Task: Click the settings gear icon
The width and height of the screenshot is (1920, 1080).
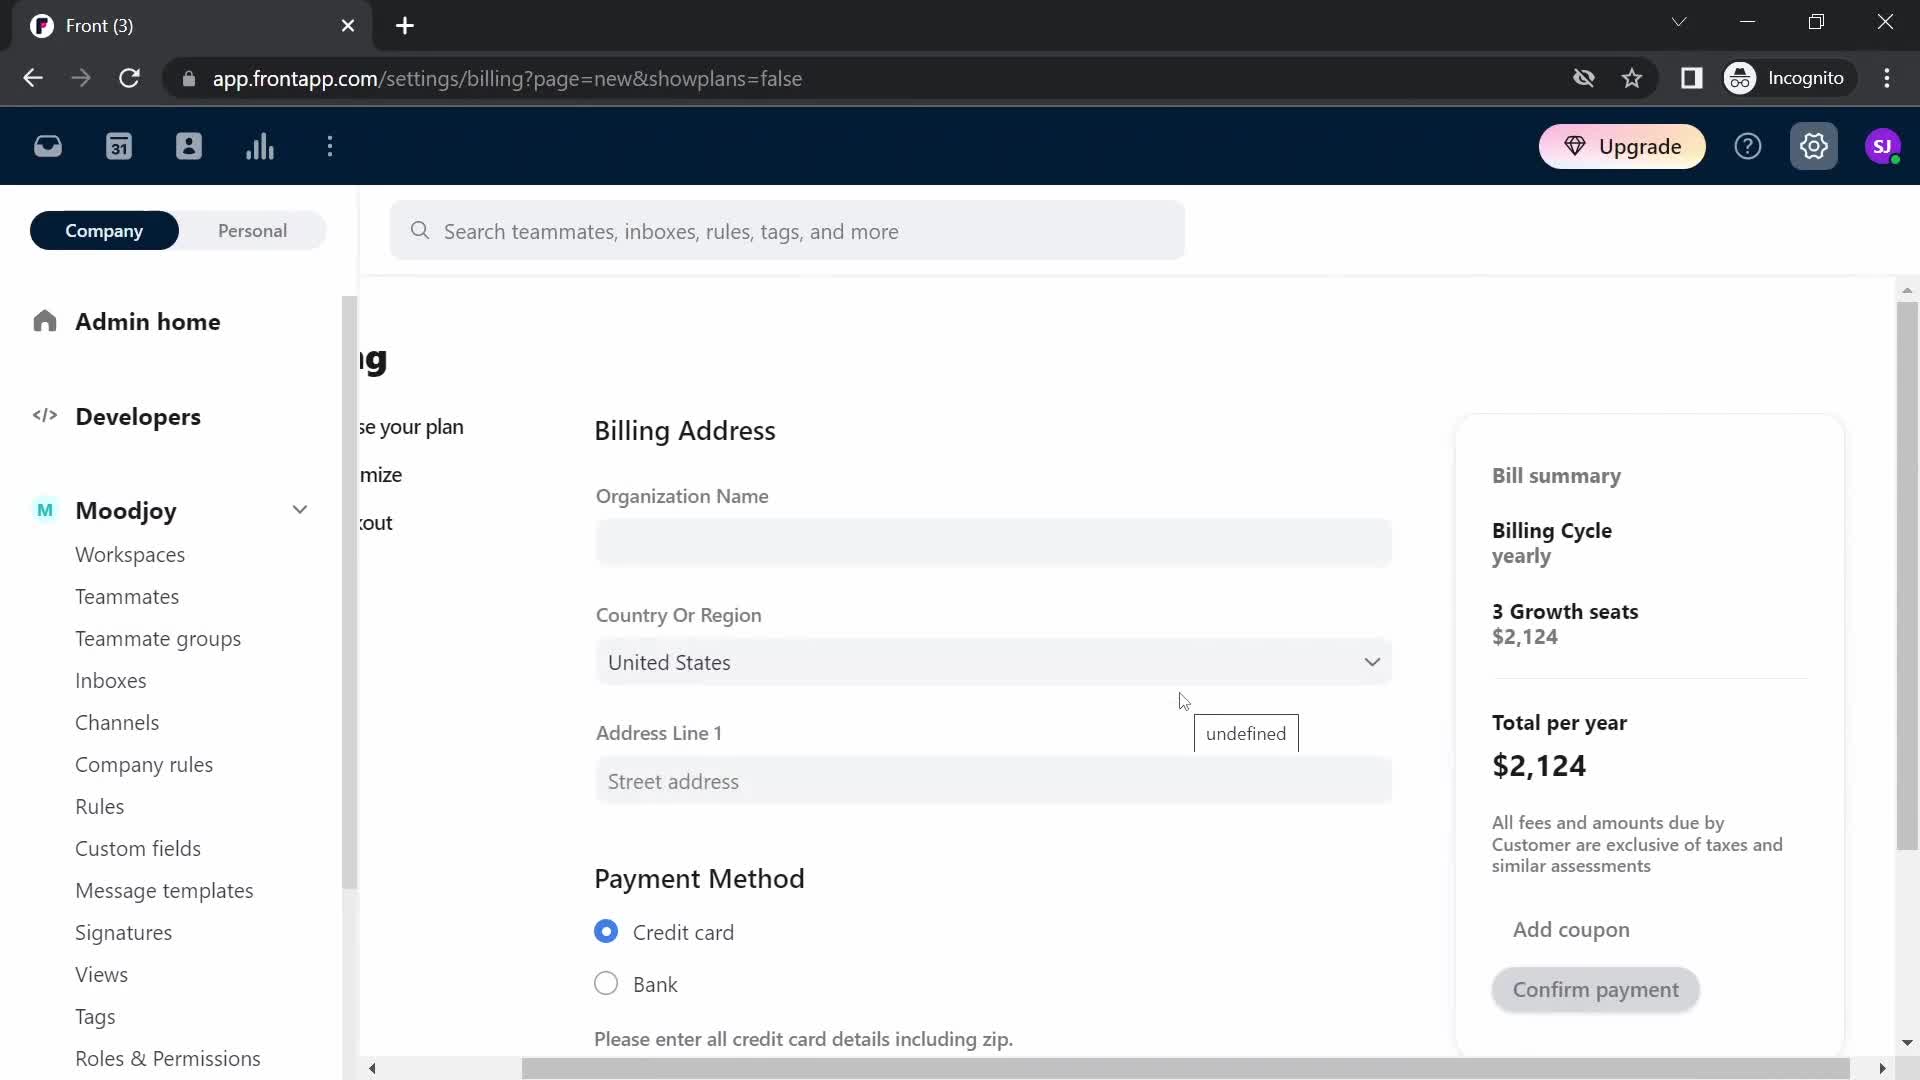Action: (1814, 147)
